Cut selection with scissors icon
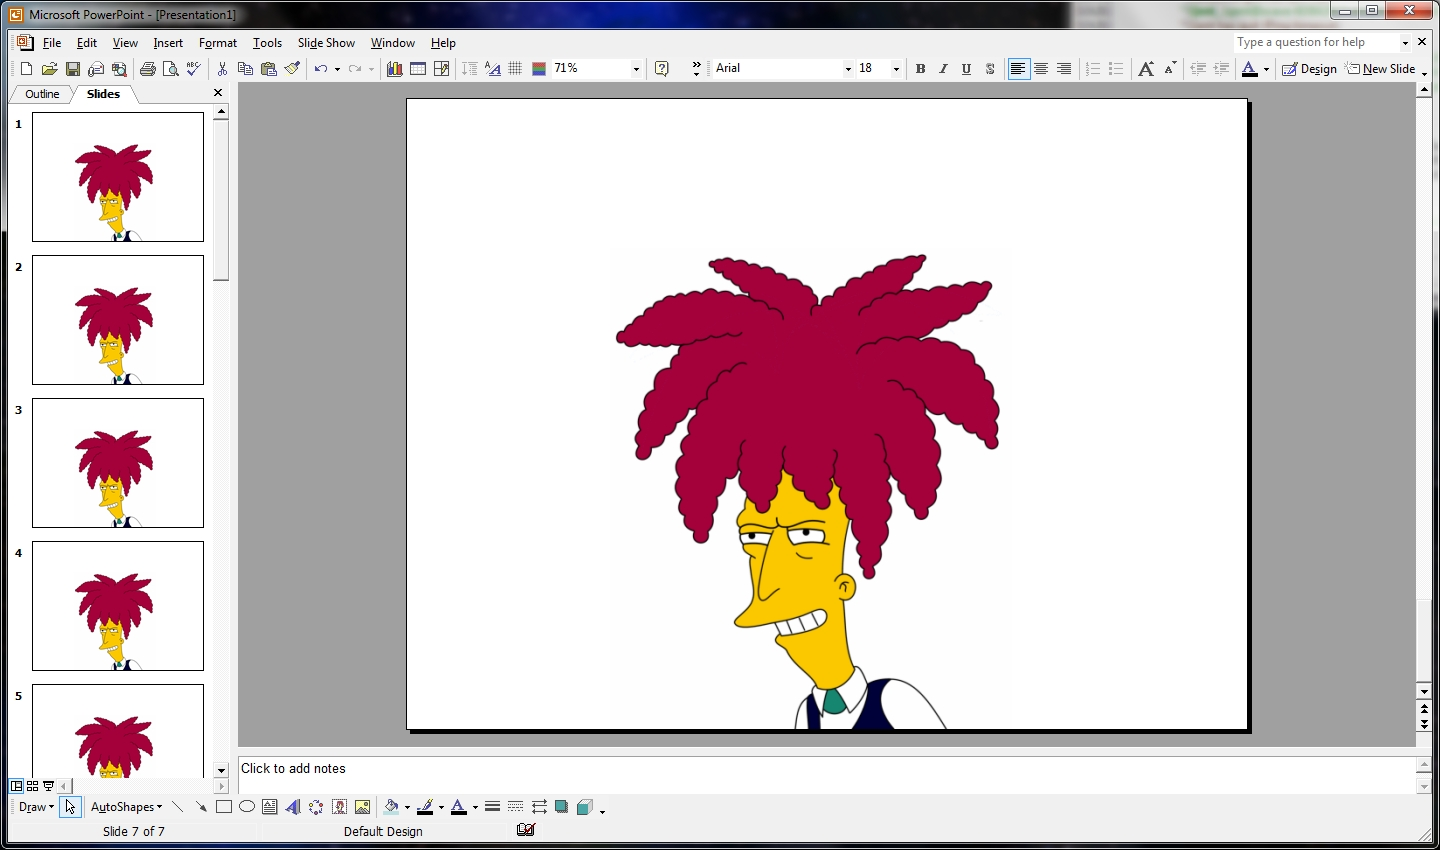Screen dimensions: 1440x850 click(222, 69)
